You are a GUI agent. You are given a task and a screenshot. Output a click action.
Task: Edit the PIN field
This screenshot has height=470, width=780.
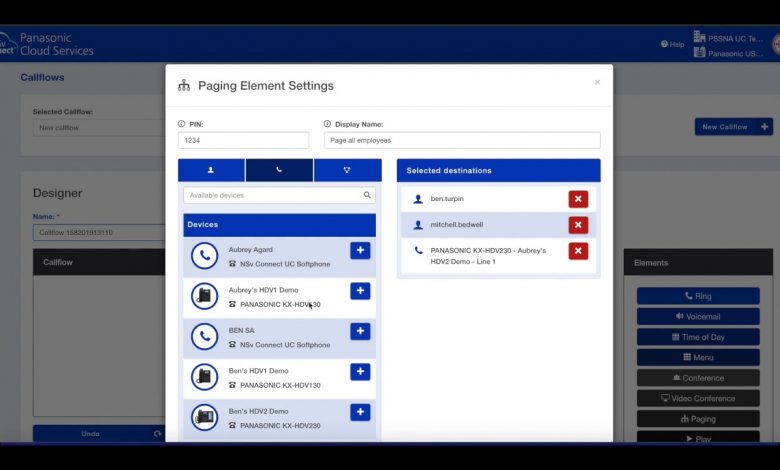coord(243,140)
